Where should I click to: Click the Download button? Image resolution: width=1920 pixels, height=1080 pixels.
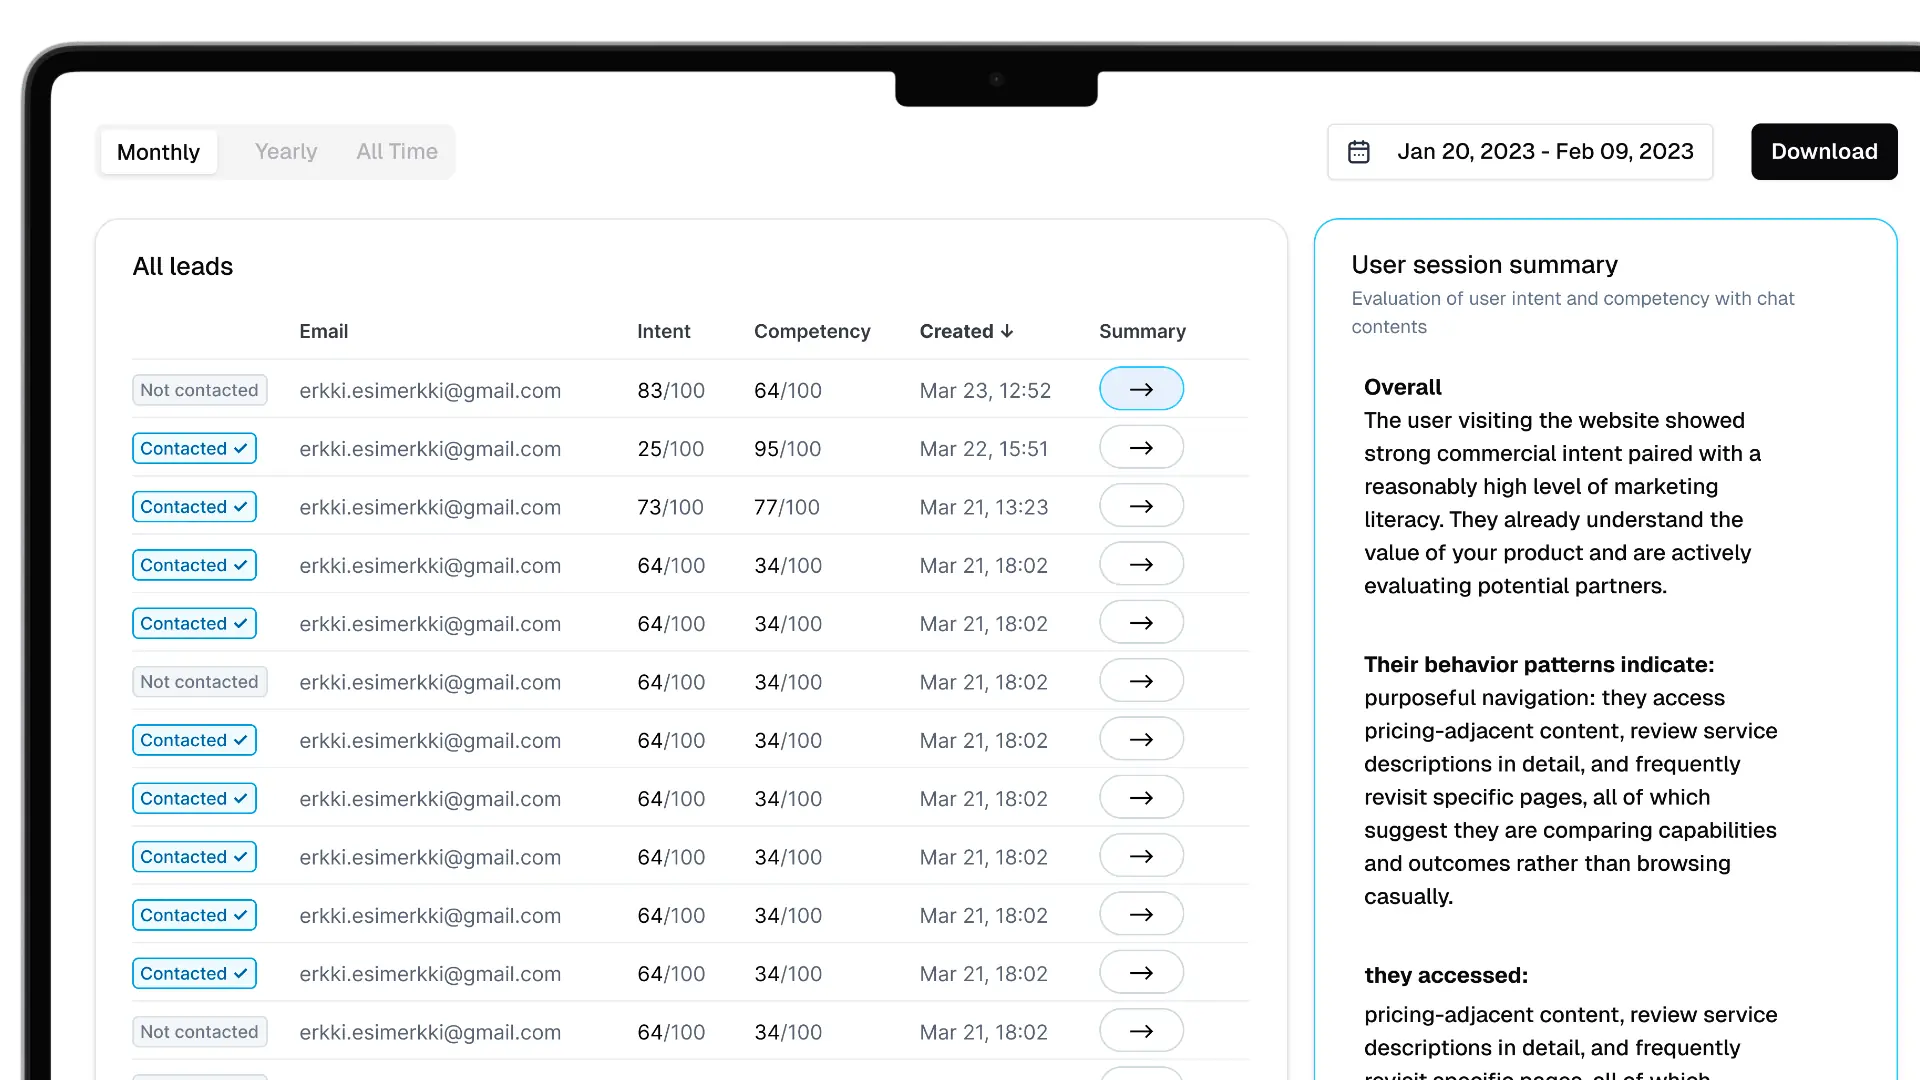[x=1823, y=152]
